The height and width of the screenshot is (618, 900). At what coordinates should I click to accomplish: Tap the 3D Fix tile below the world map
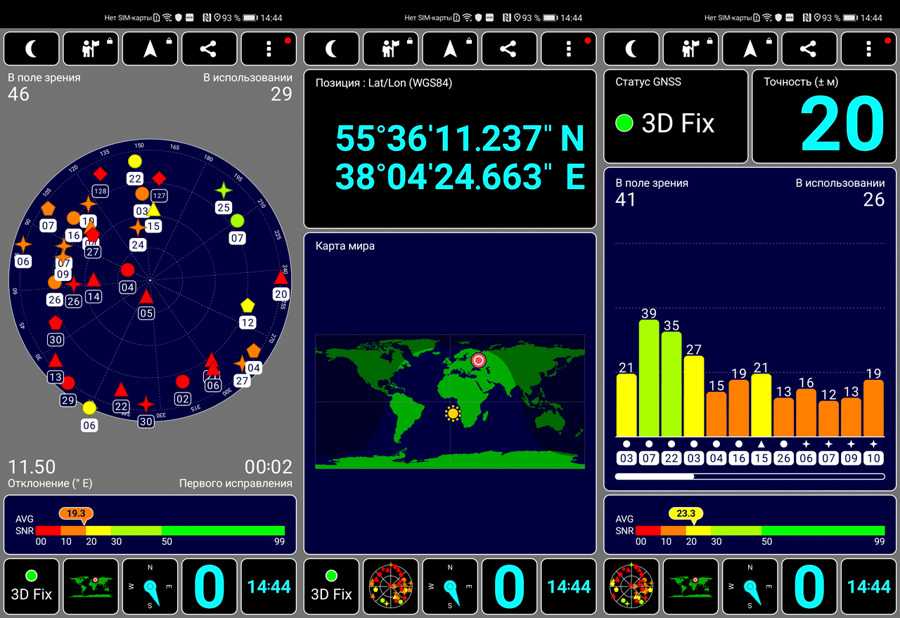[x=331, y=586]
